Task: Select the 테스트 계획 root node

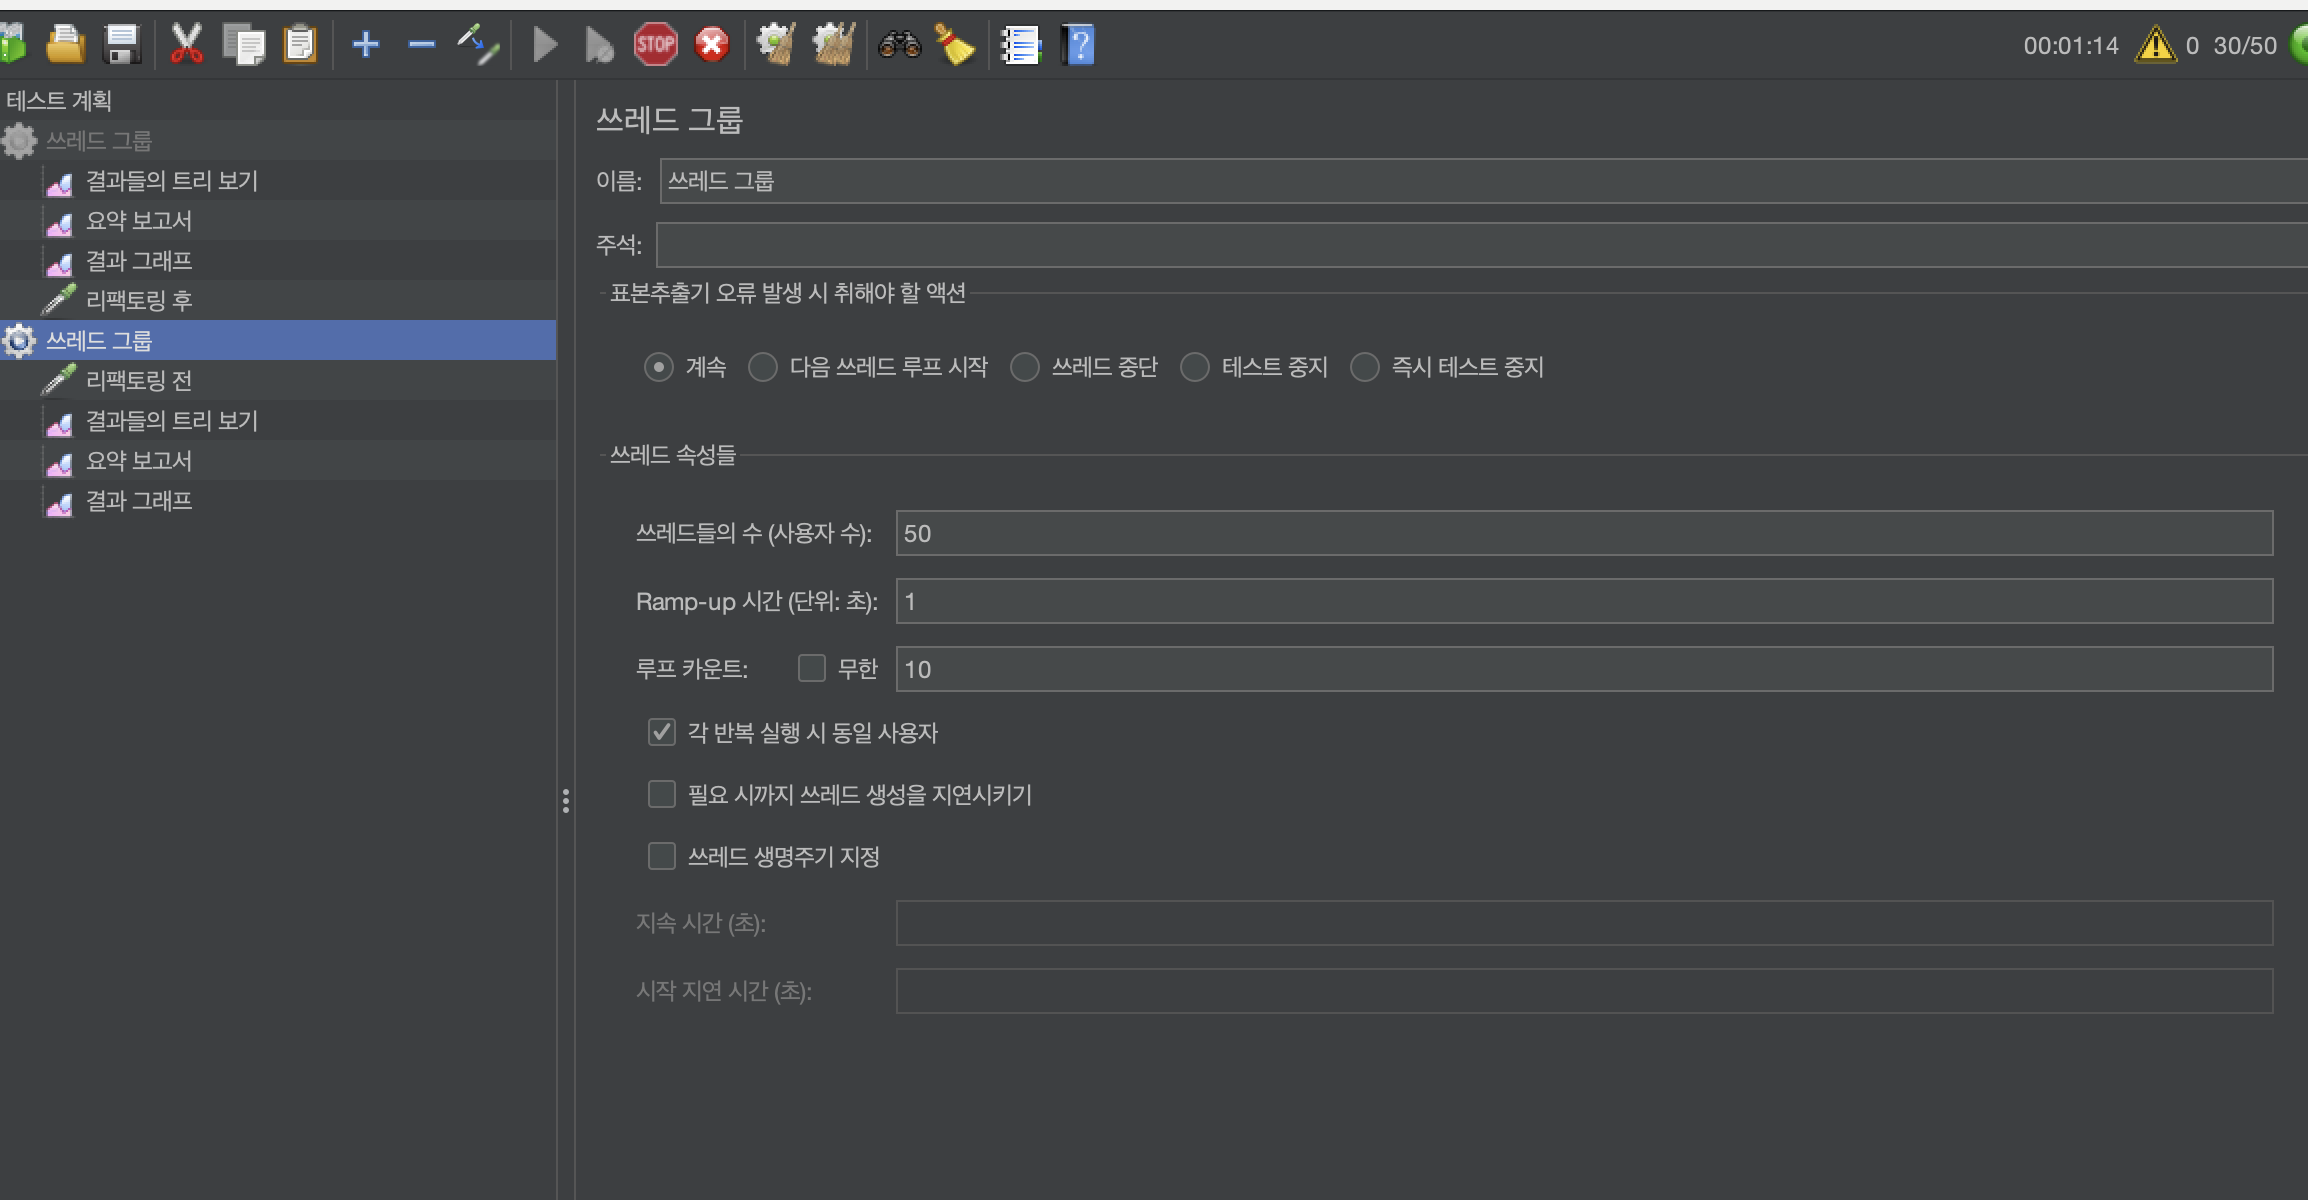Action: [x=59, y=101]
